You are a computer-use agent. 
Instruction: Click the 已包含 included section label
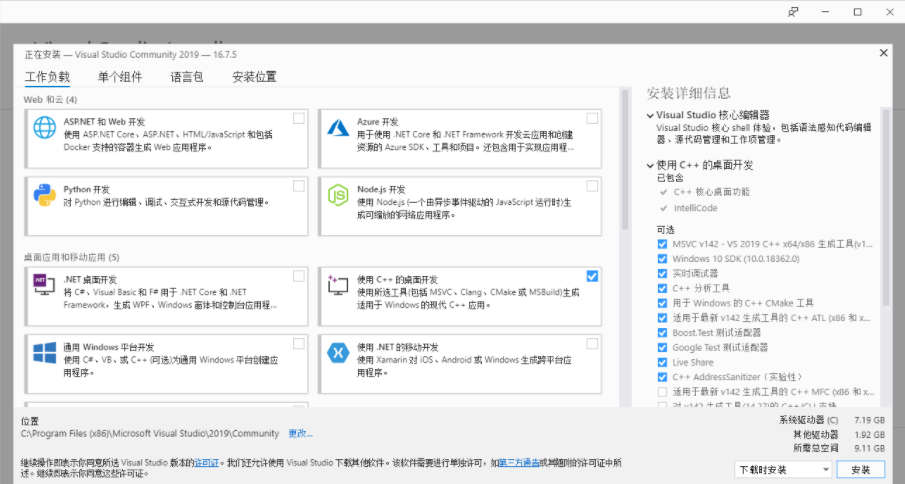coord(670,178)
